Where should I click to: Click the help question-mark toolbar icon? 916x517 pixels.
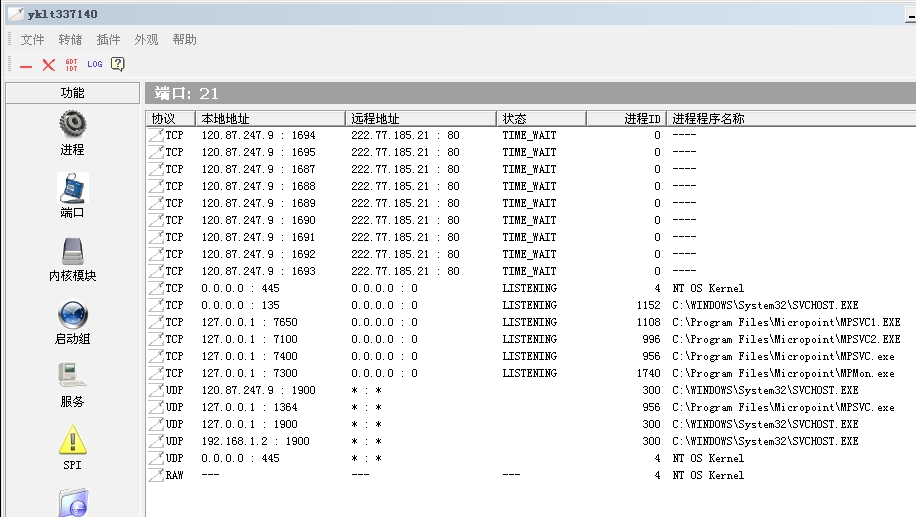click(117, 64)
